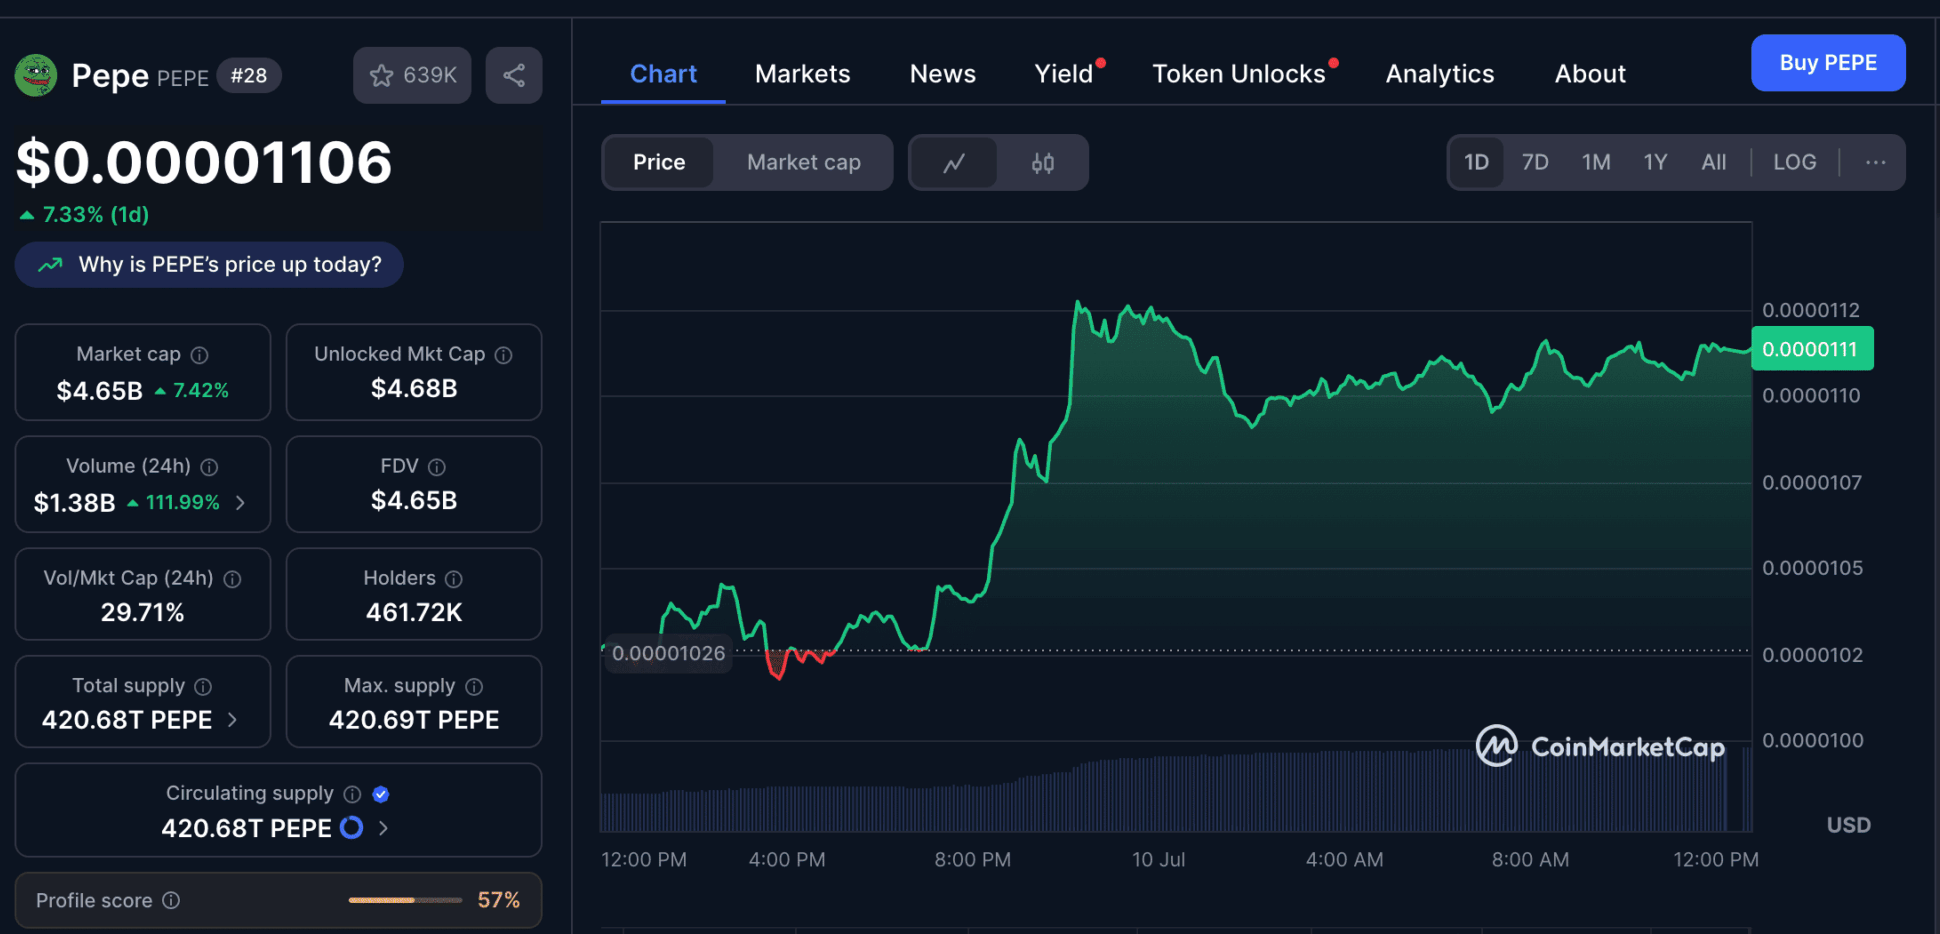Click the Pepe frog logo icon
This screenshot has width=1940, height=934.
tap(36, 75)
